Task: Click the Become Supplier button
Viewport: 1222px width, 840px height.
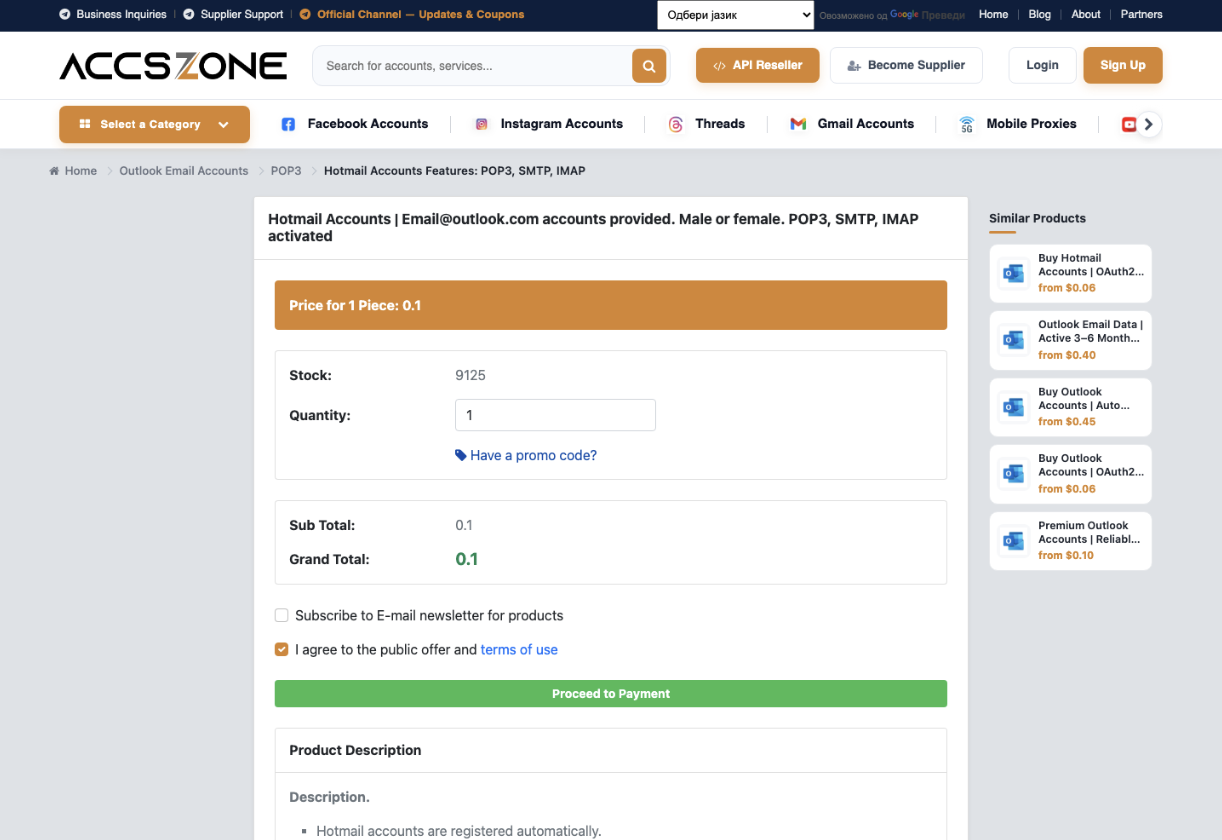Action: [906, 66]
